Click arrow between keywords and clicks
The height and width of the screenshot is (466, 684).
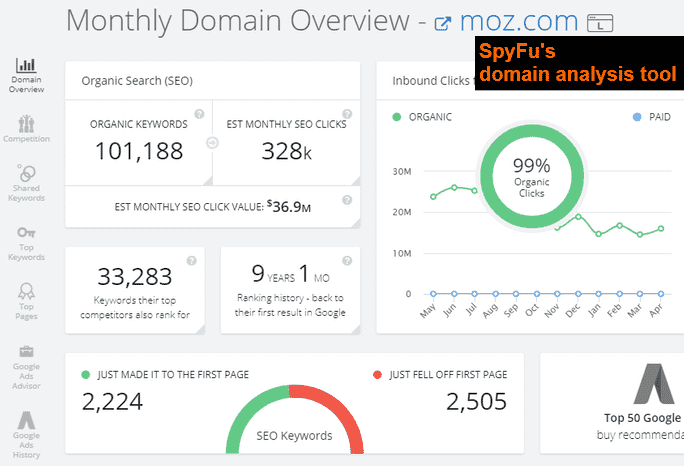point(212,143)
